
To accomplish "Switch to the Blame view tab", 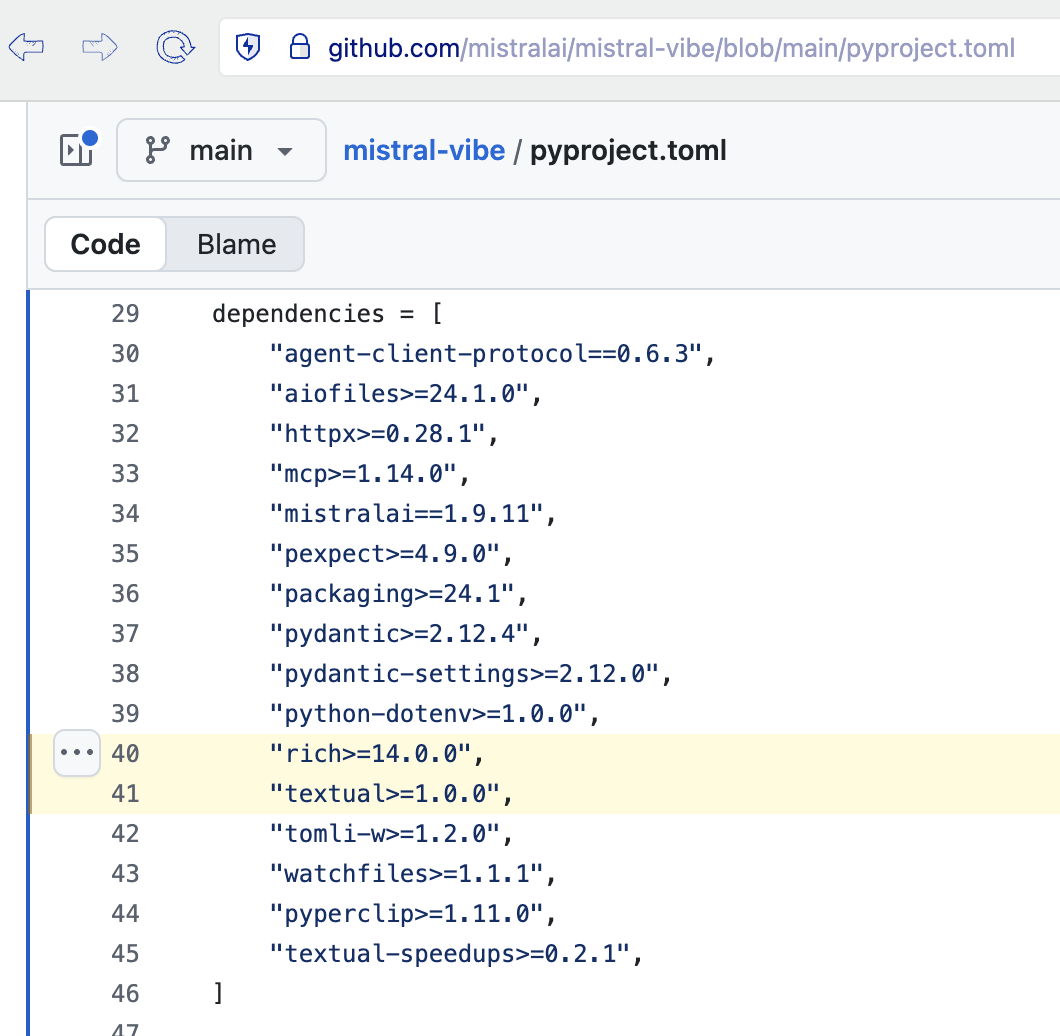I will click(236, 244).
